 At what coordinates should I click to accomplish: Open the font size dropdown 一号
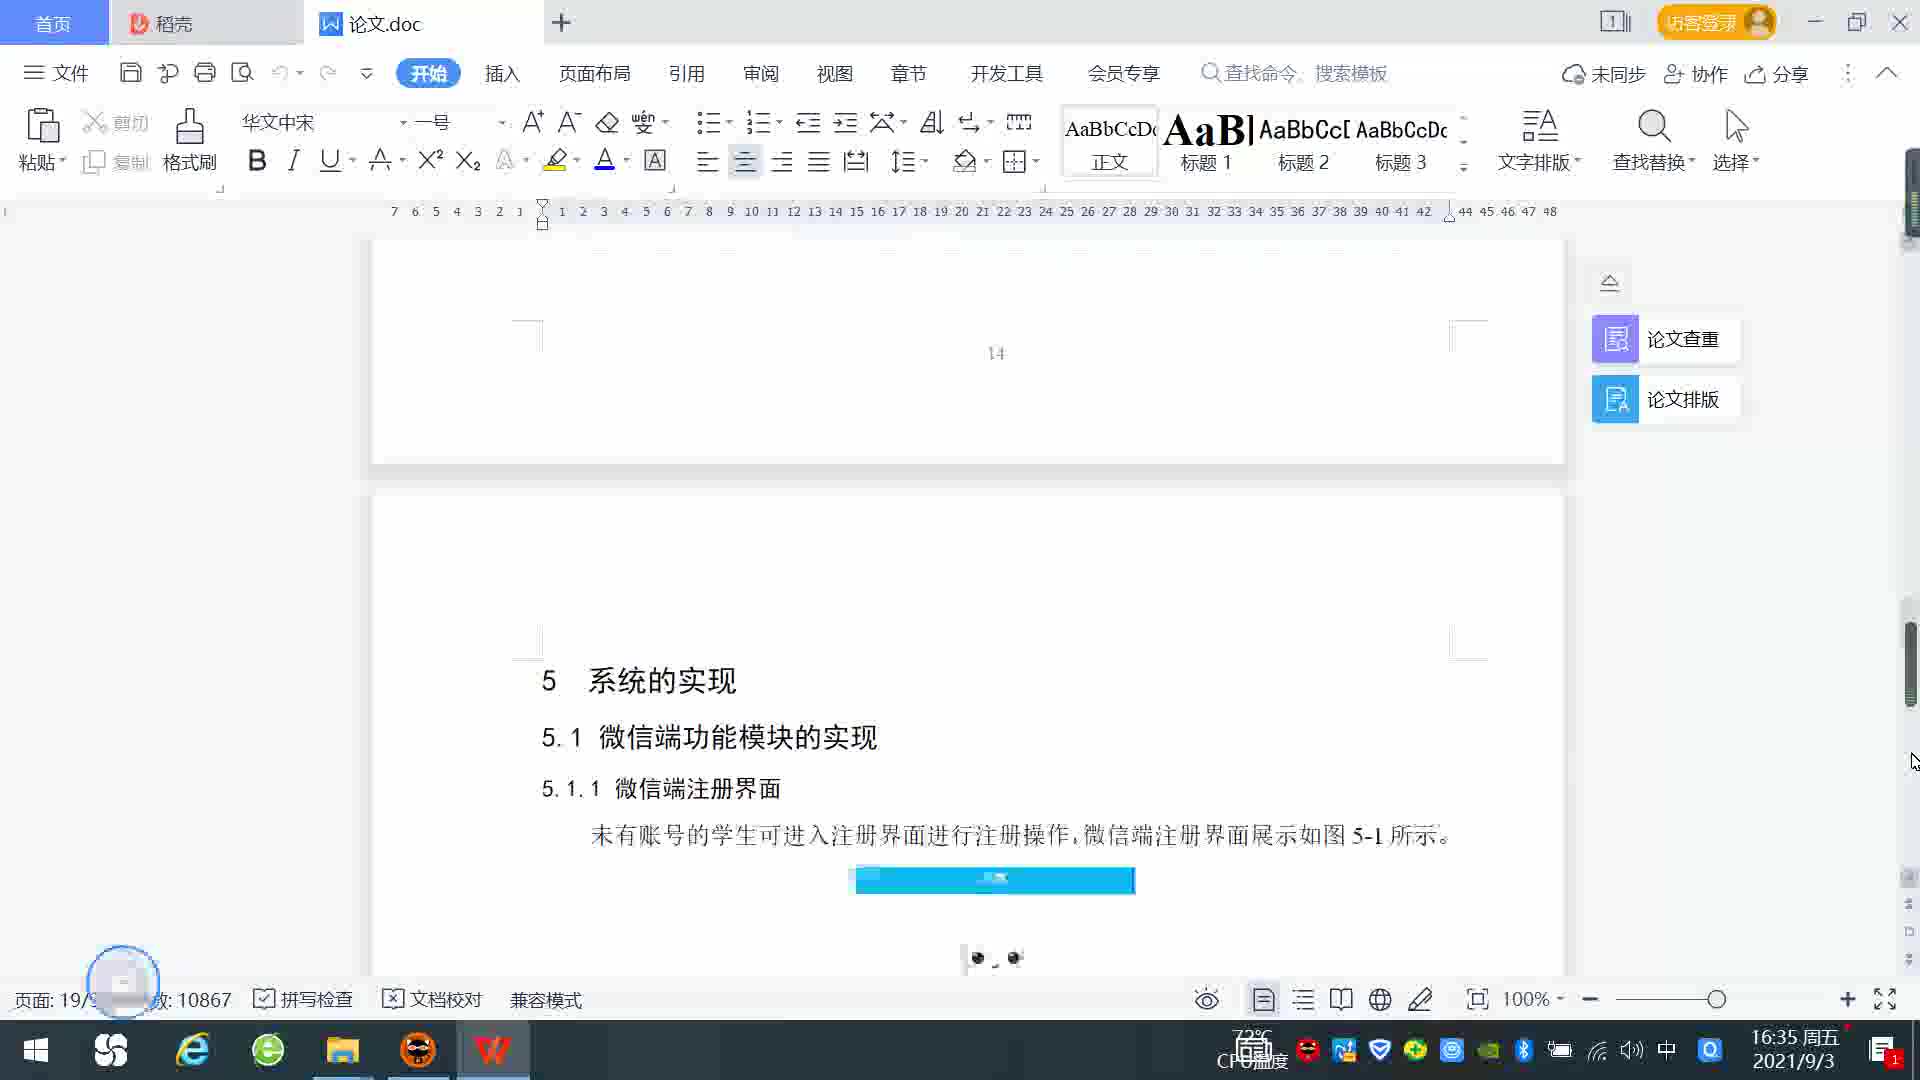click(501, 123)
